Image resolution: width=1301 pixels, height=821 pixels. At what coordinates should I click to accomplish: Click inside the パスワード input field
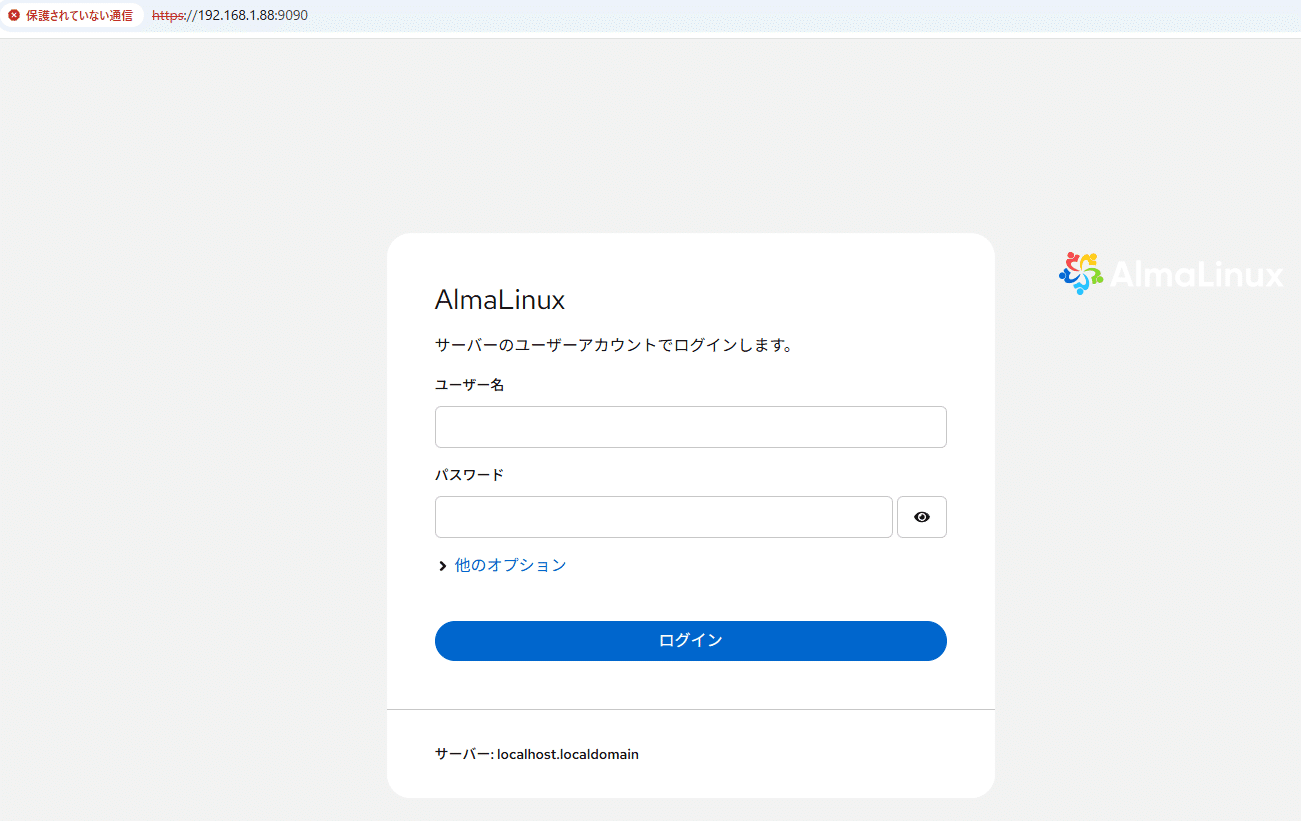point(663,517)
